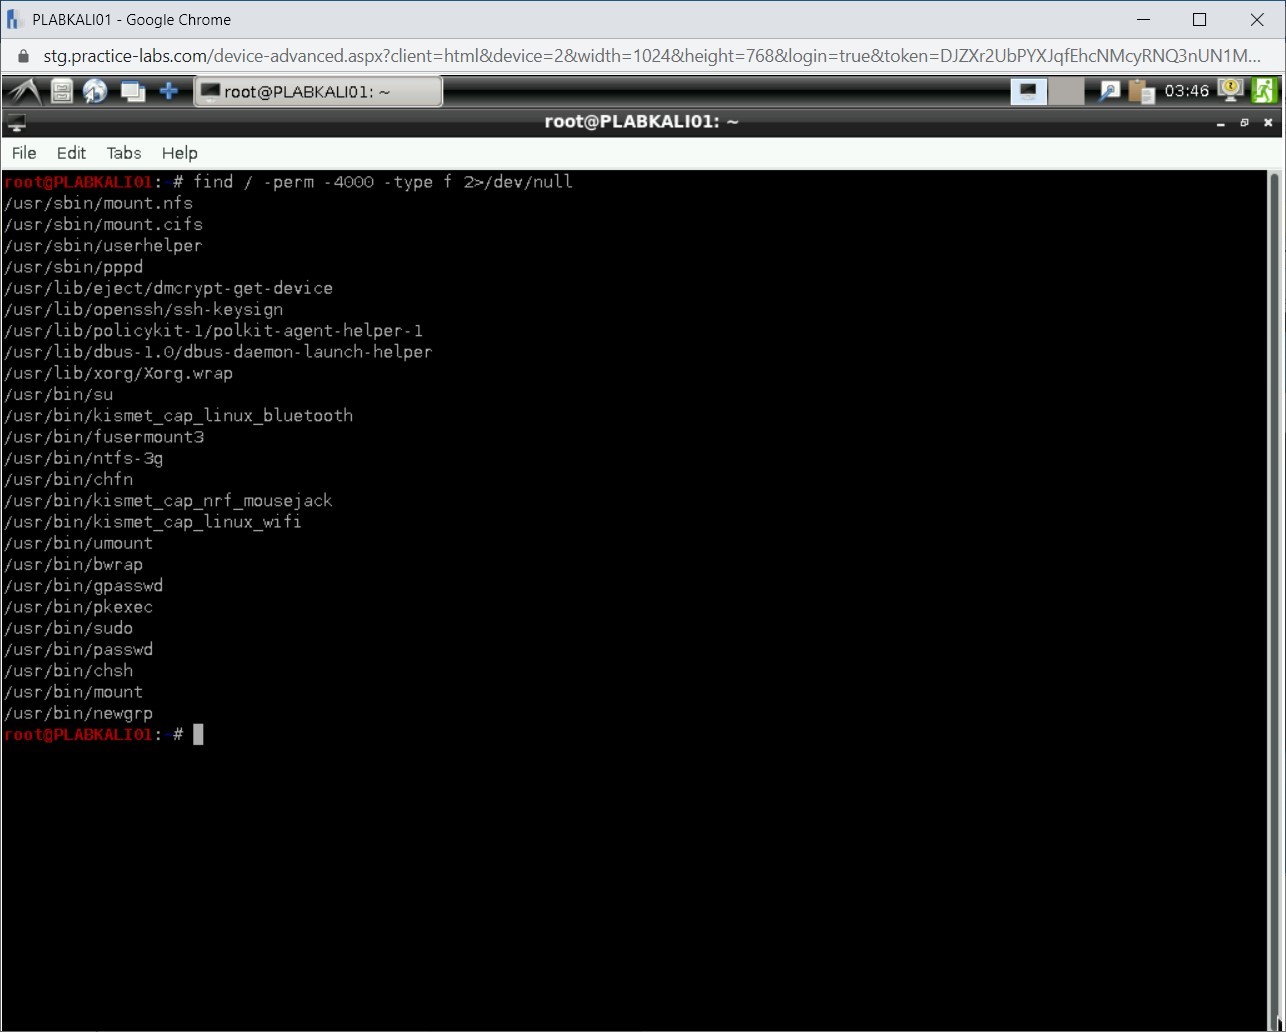Viewport: 1286px width, 1032px height.
Task: Open the magnifier search tray icon
Action: click(x=1110, y=92)
